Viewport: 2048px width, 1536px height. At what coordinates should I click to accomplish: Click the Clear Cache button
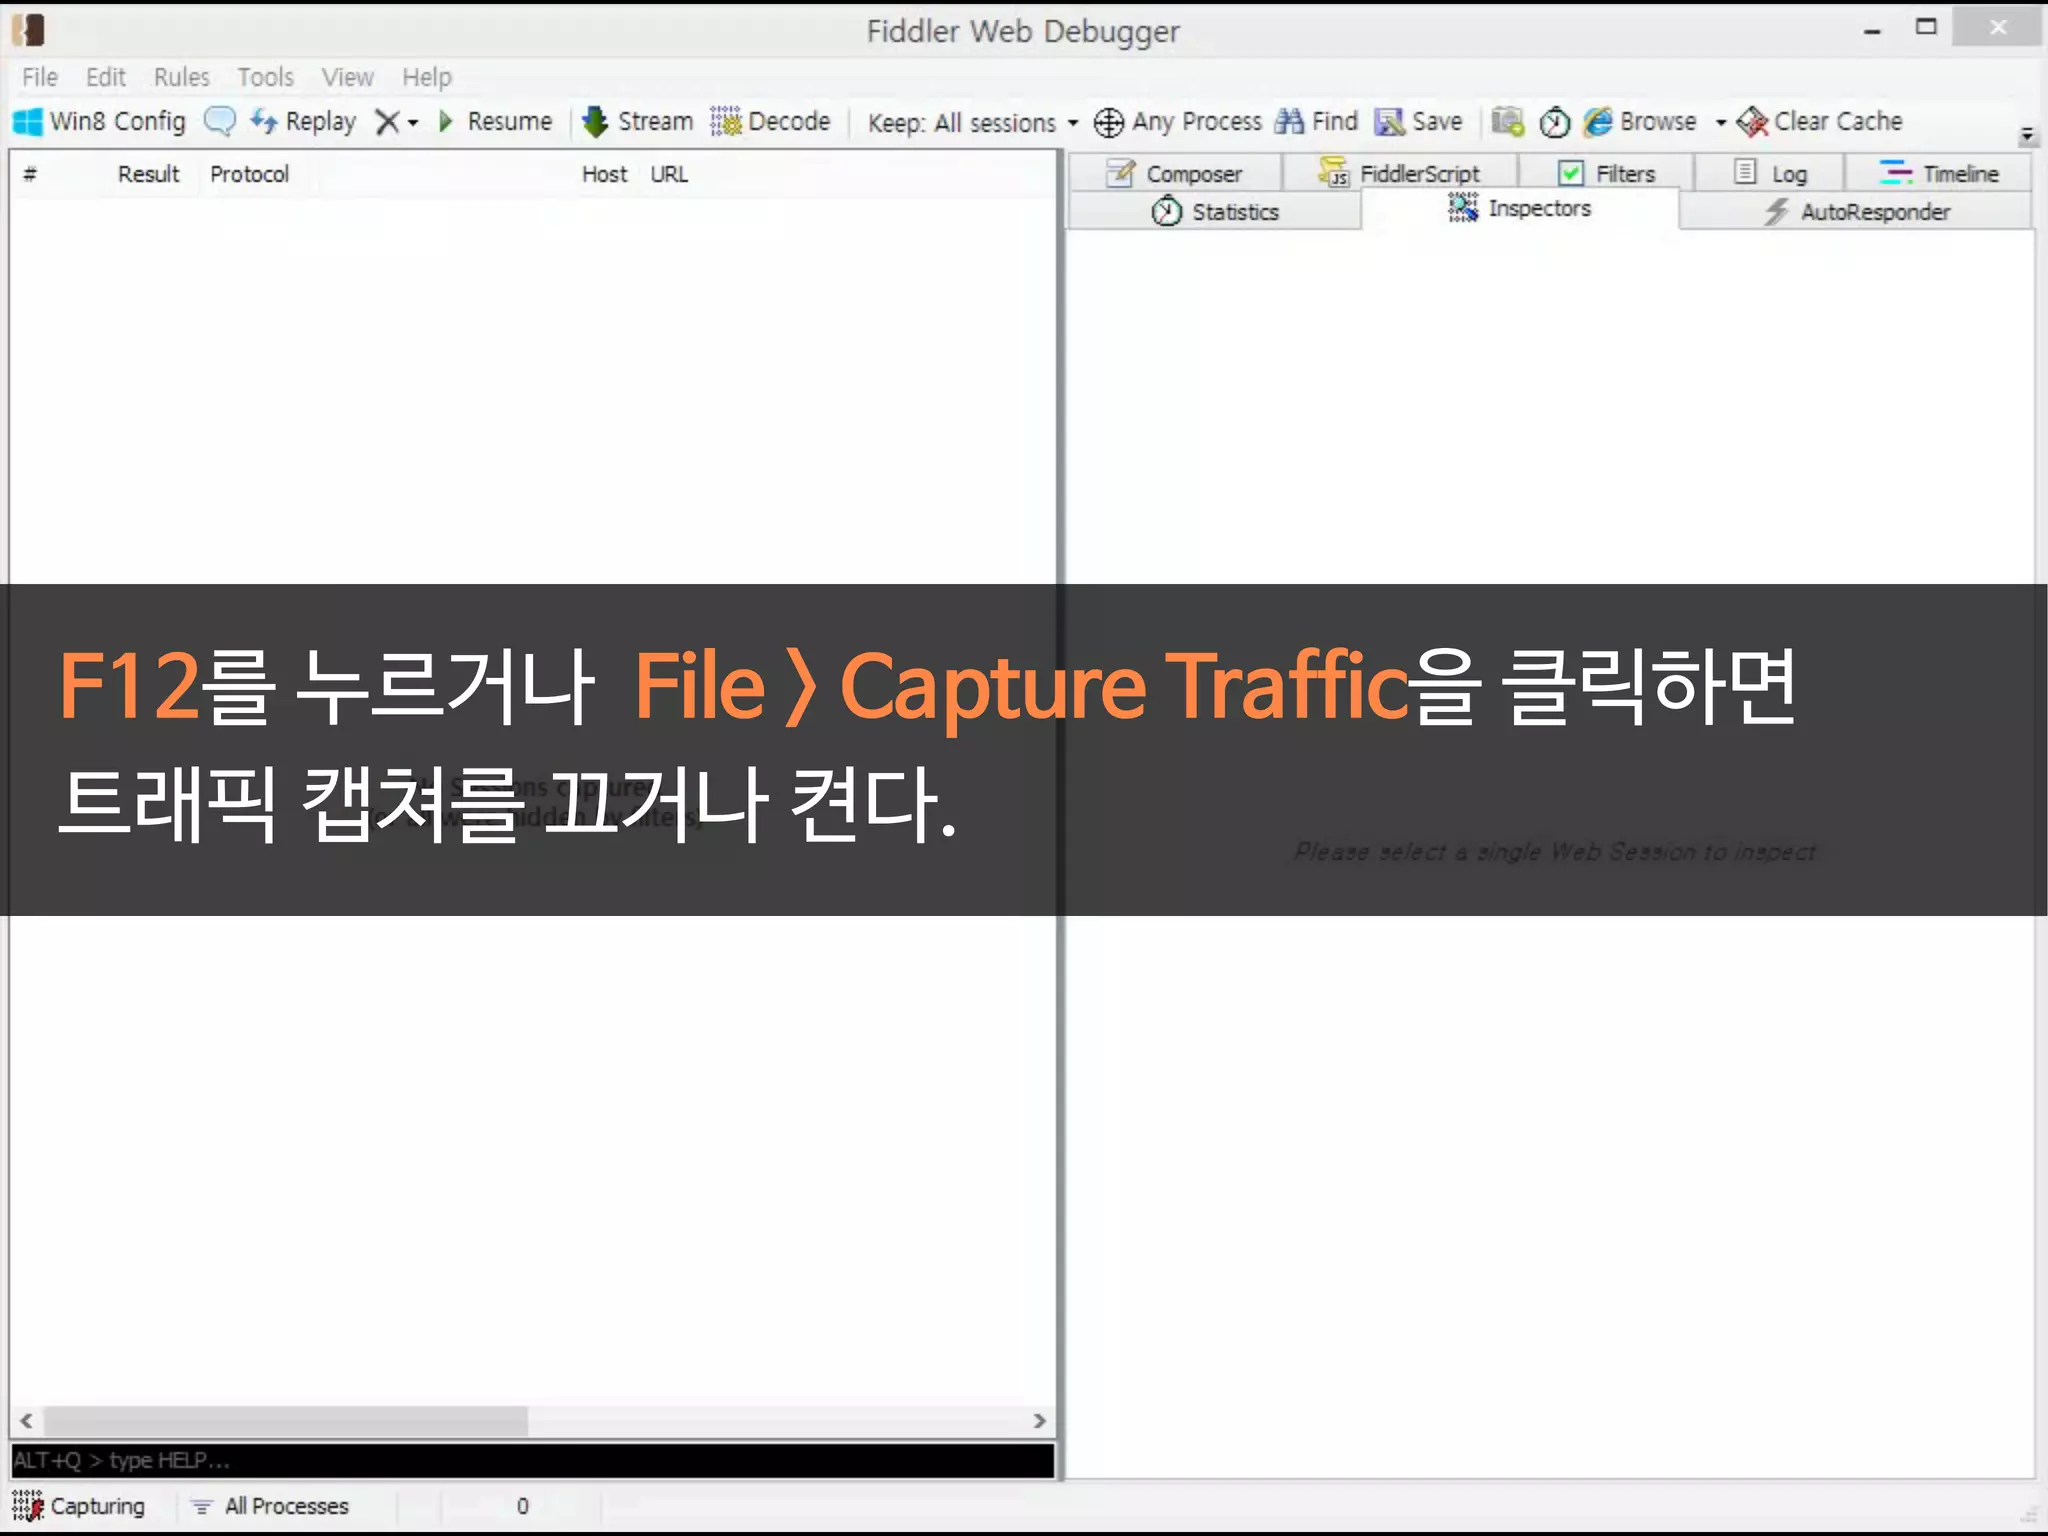tap(1820, 122)
